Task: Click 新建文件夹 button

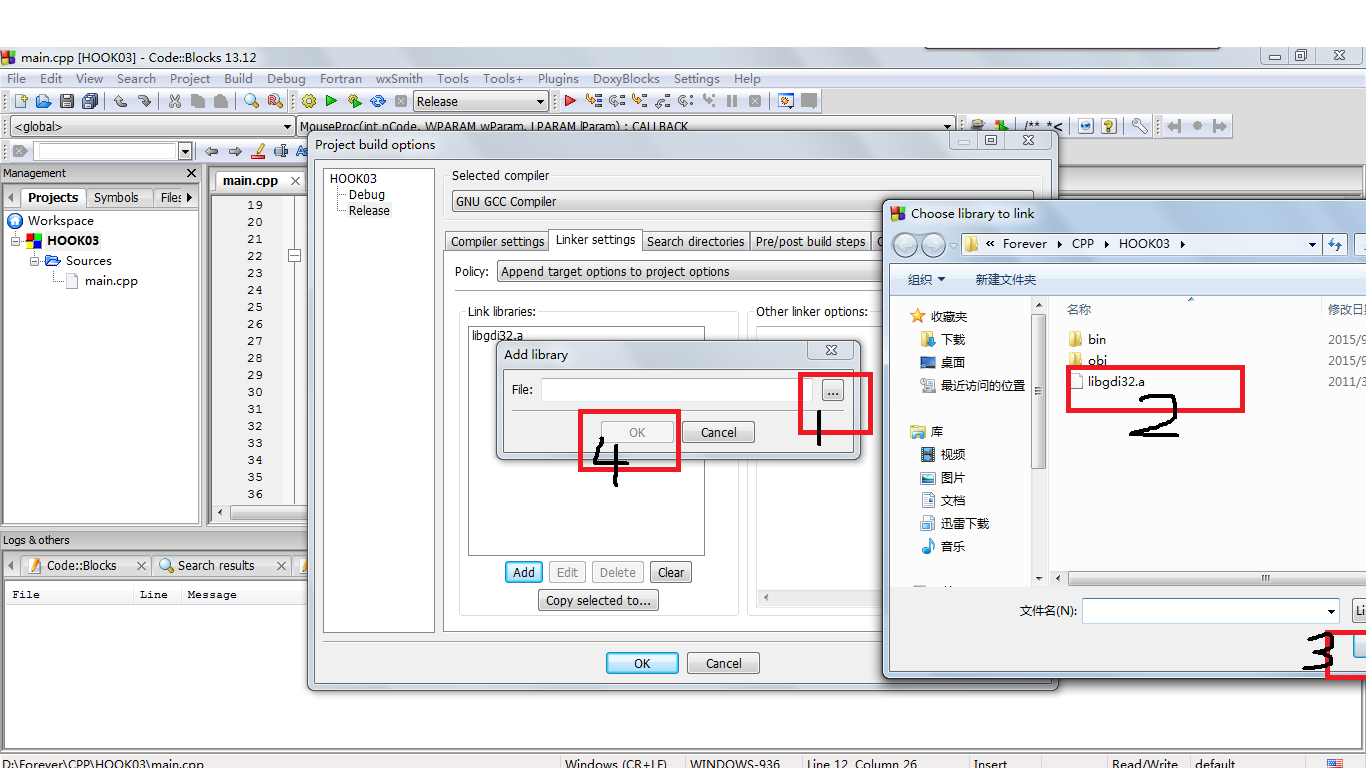Action: 1005,280
